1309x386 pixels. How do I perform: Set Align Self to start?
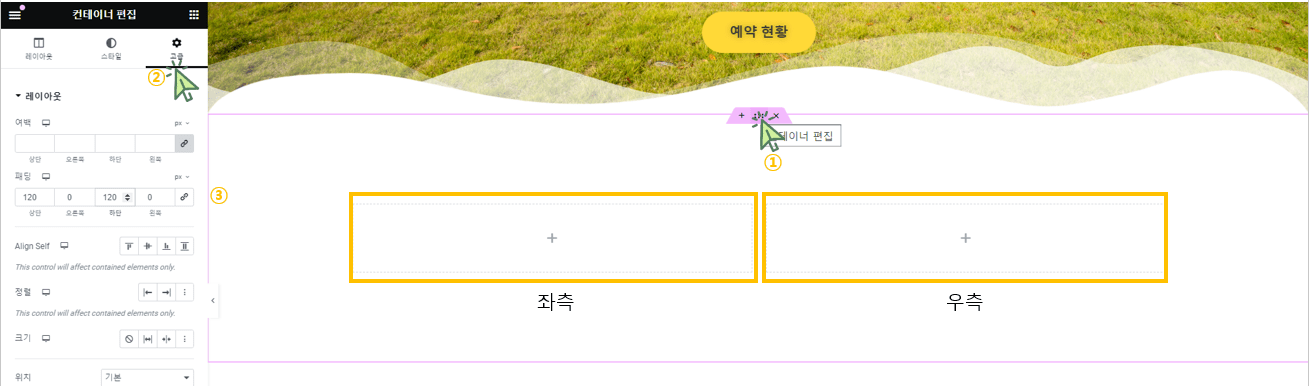[129, 246]
